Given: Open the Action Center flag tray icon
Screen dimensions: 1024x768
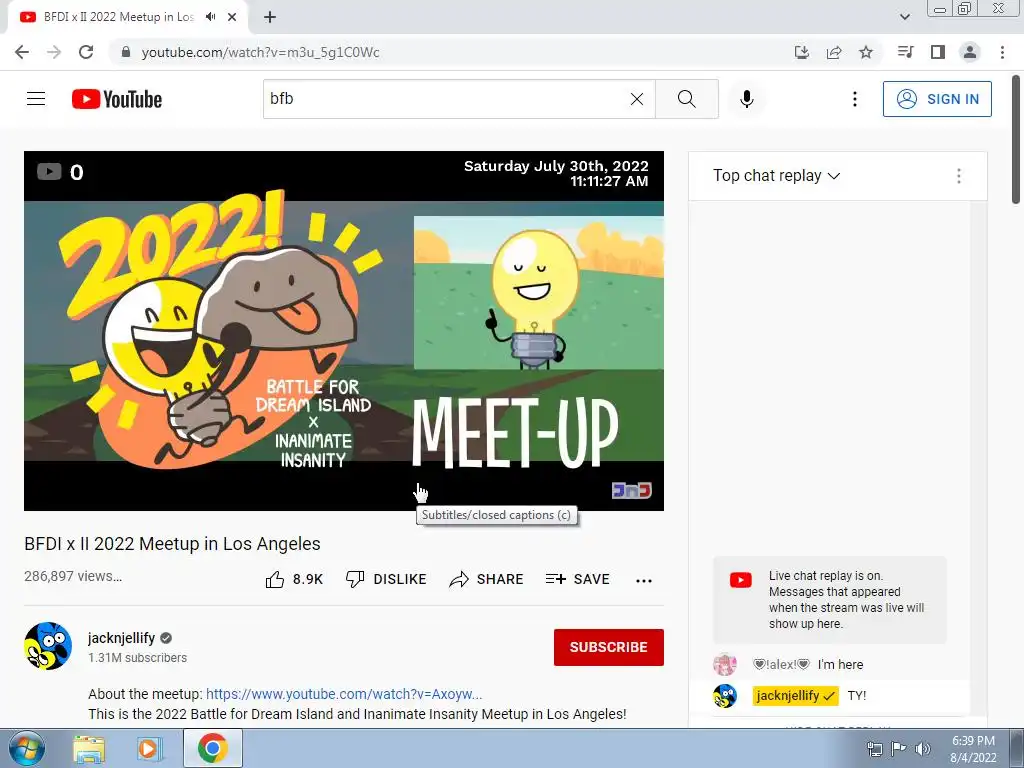Looking at the screenshot, I should (899, 748).
